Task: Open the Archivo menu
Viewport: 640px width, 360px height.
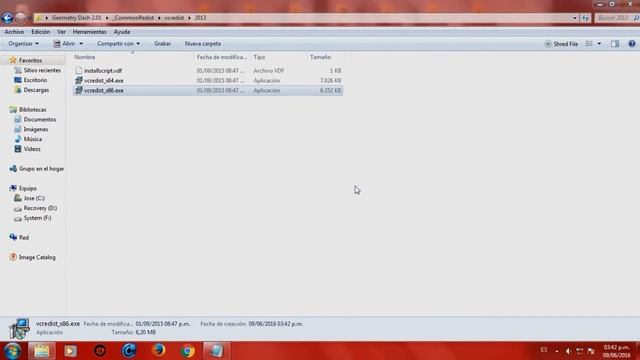Action: coord(14,32)
